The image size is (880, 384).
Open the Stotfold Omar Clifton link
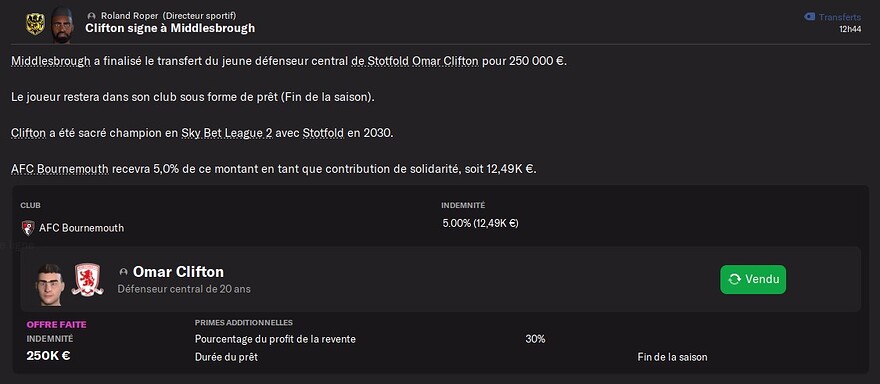point(415,61)
